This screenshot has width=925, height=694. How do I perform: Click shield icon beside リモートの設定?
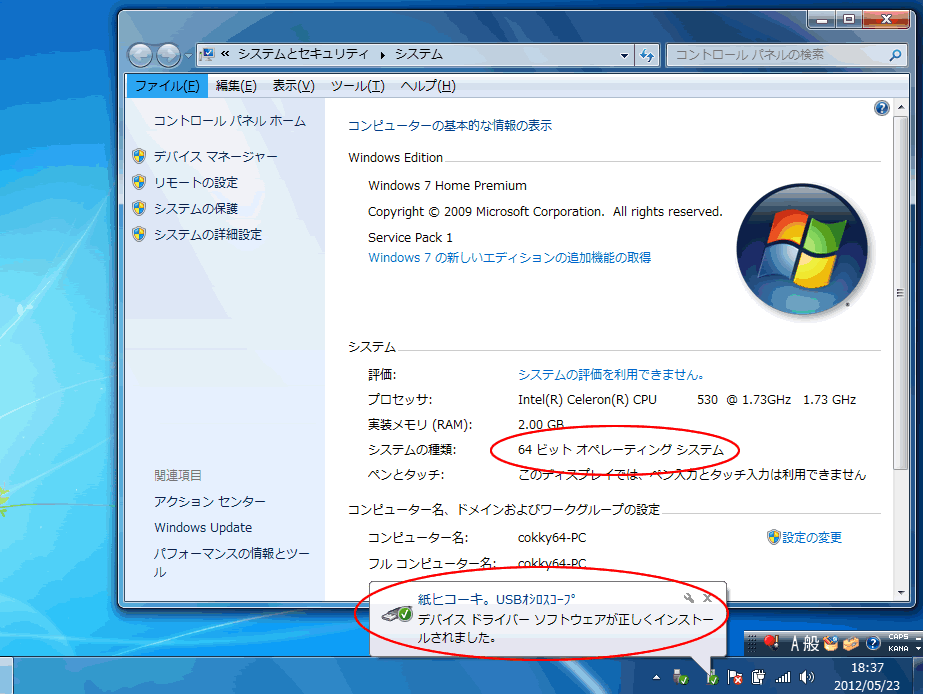coord(139,182)
